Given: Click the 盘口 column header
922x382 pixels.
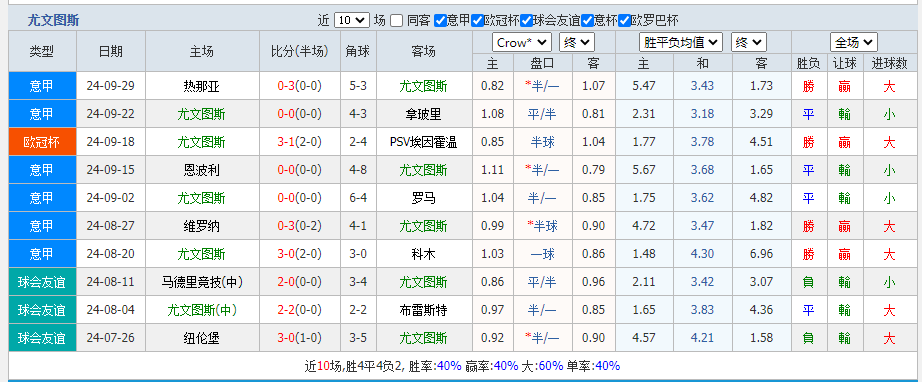Looking at the screenshot, I should (543, 63).
